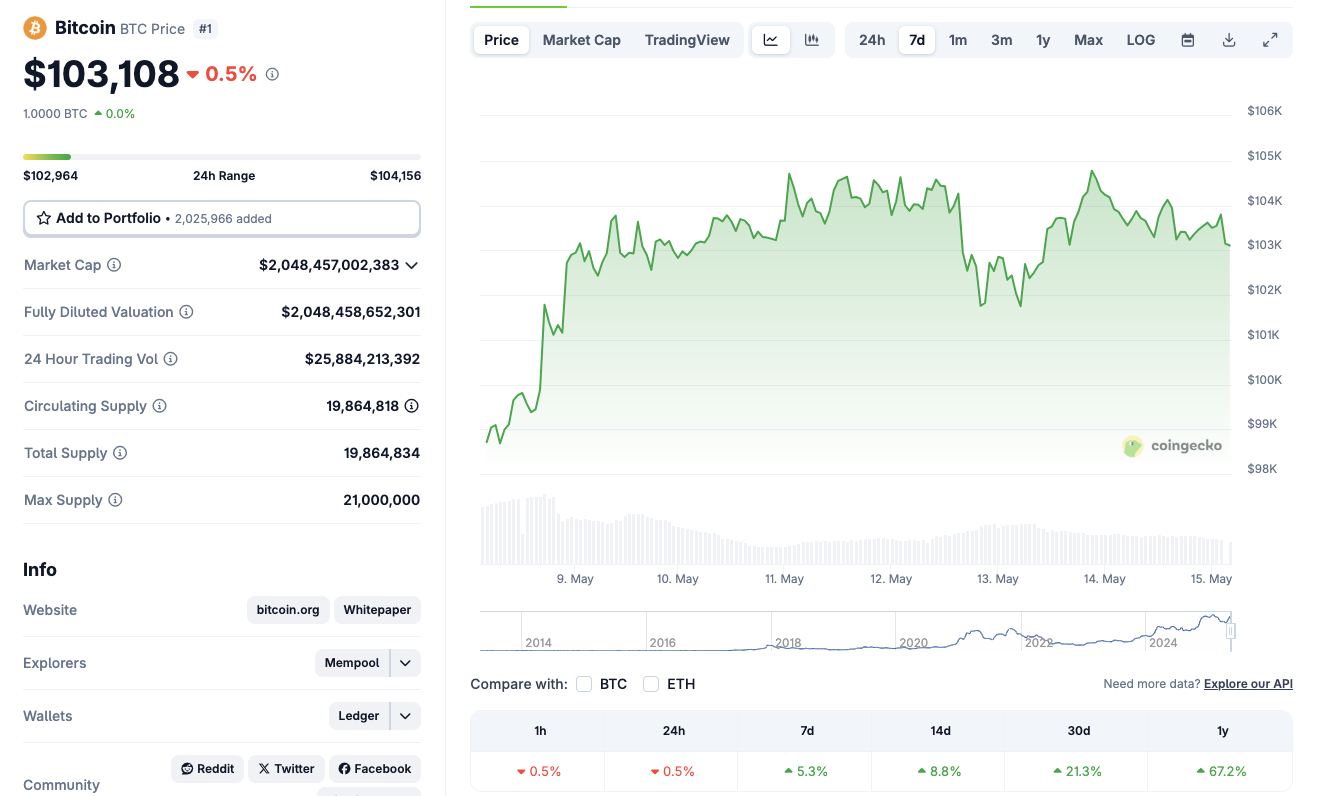Switch to TradingView tab

[x=687, y=40]
